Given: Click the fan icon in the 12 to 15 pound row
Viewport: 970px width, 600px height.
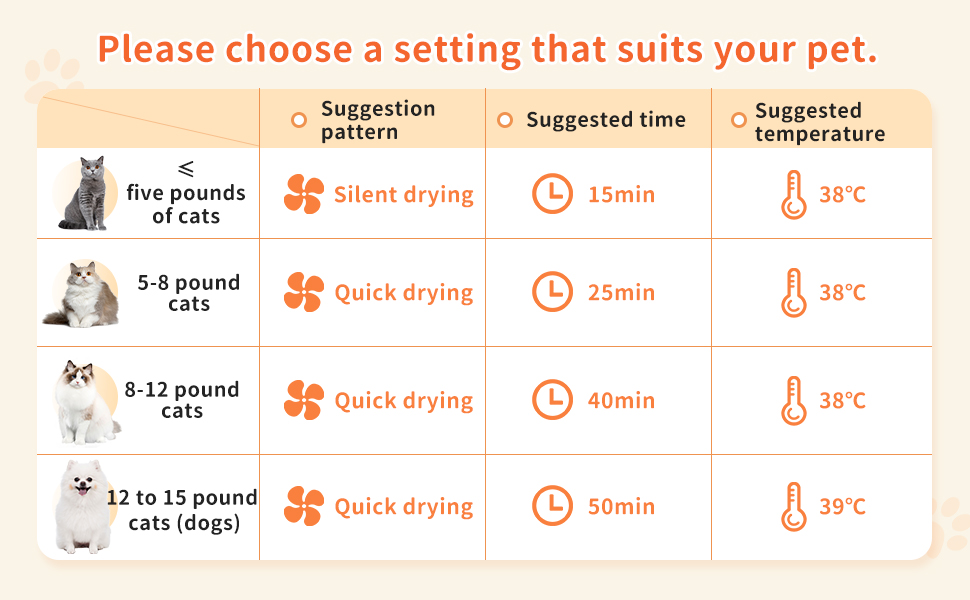Looking at the screenshot, I should 304,506.
